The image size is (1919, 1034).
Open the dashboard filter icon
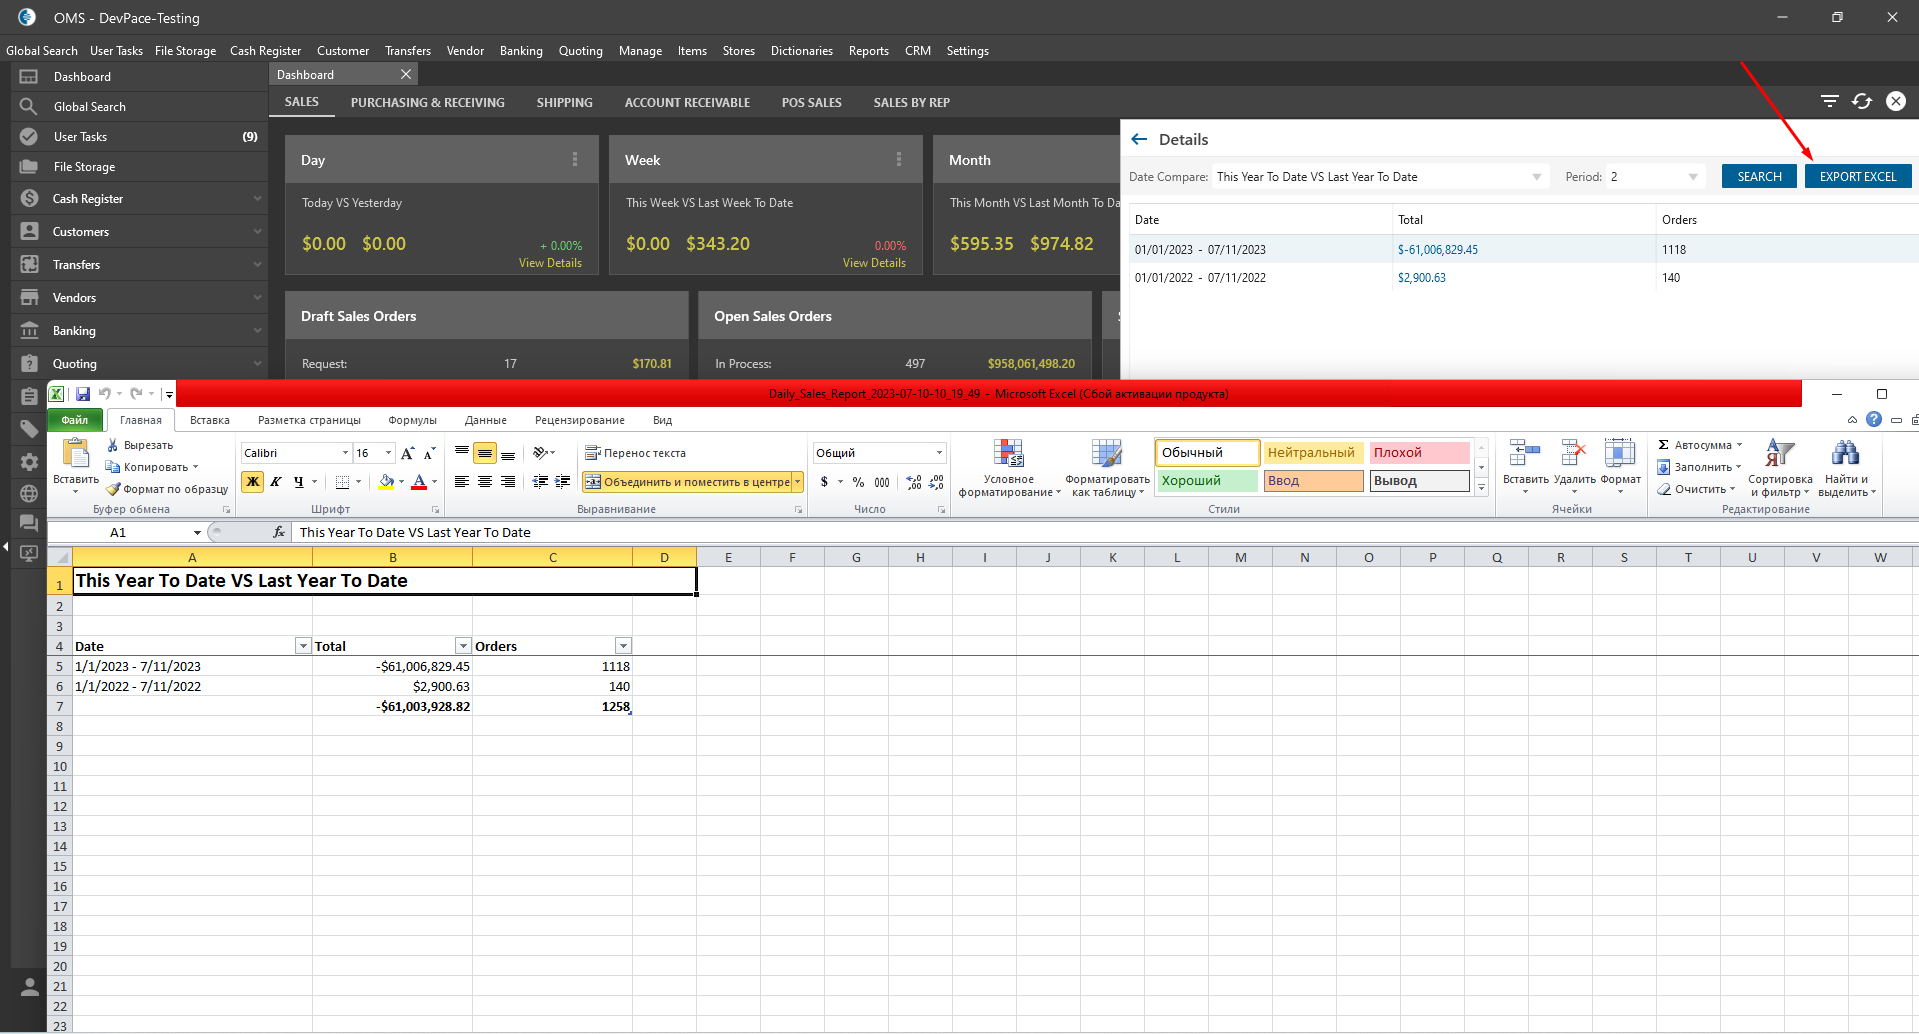tap(1829, 101)
